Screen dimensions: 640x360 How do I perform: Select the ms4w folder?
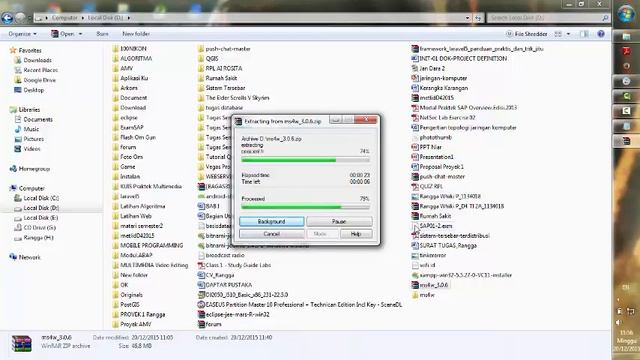[423, 295]
